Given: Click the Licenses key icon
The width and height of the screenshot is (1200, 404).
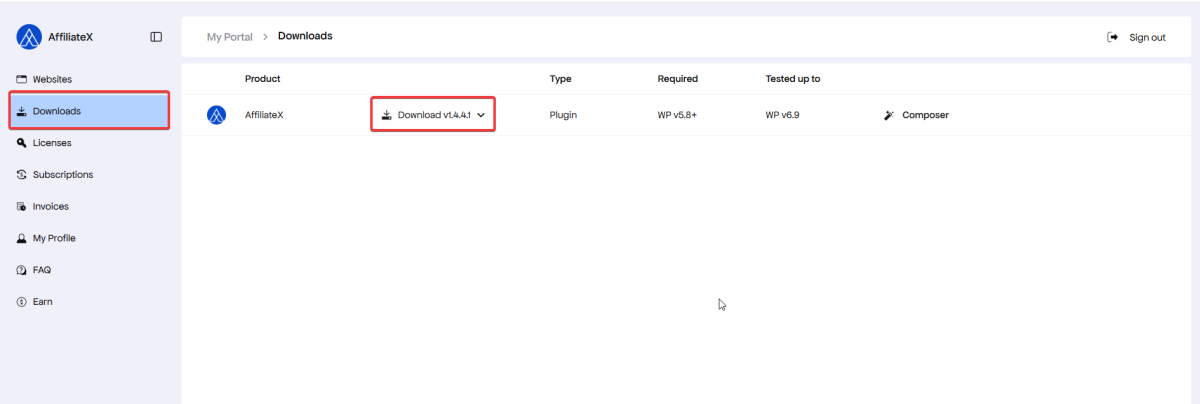Looking at the screenshot, I should point(22,143).
